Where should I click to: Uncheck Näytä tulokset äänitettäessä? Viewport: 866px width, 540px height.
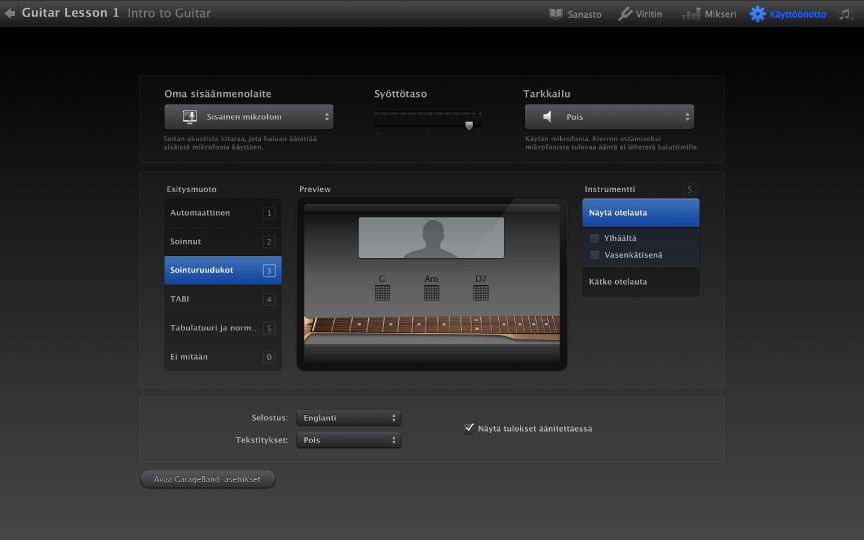pos(469,428)
